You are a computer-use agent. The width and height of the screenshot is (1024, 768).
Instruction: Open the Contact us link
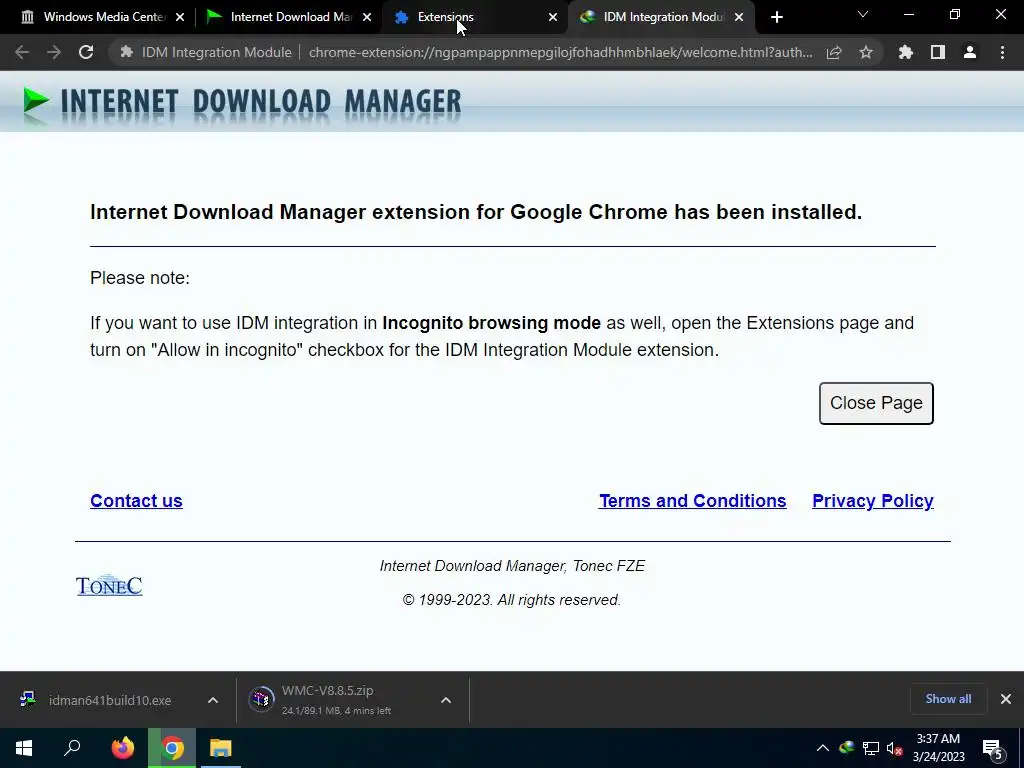pyautogui.click(x=136, y=501)
